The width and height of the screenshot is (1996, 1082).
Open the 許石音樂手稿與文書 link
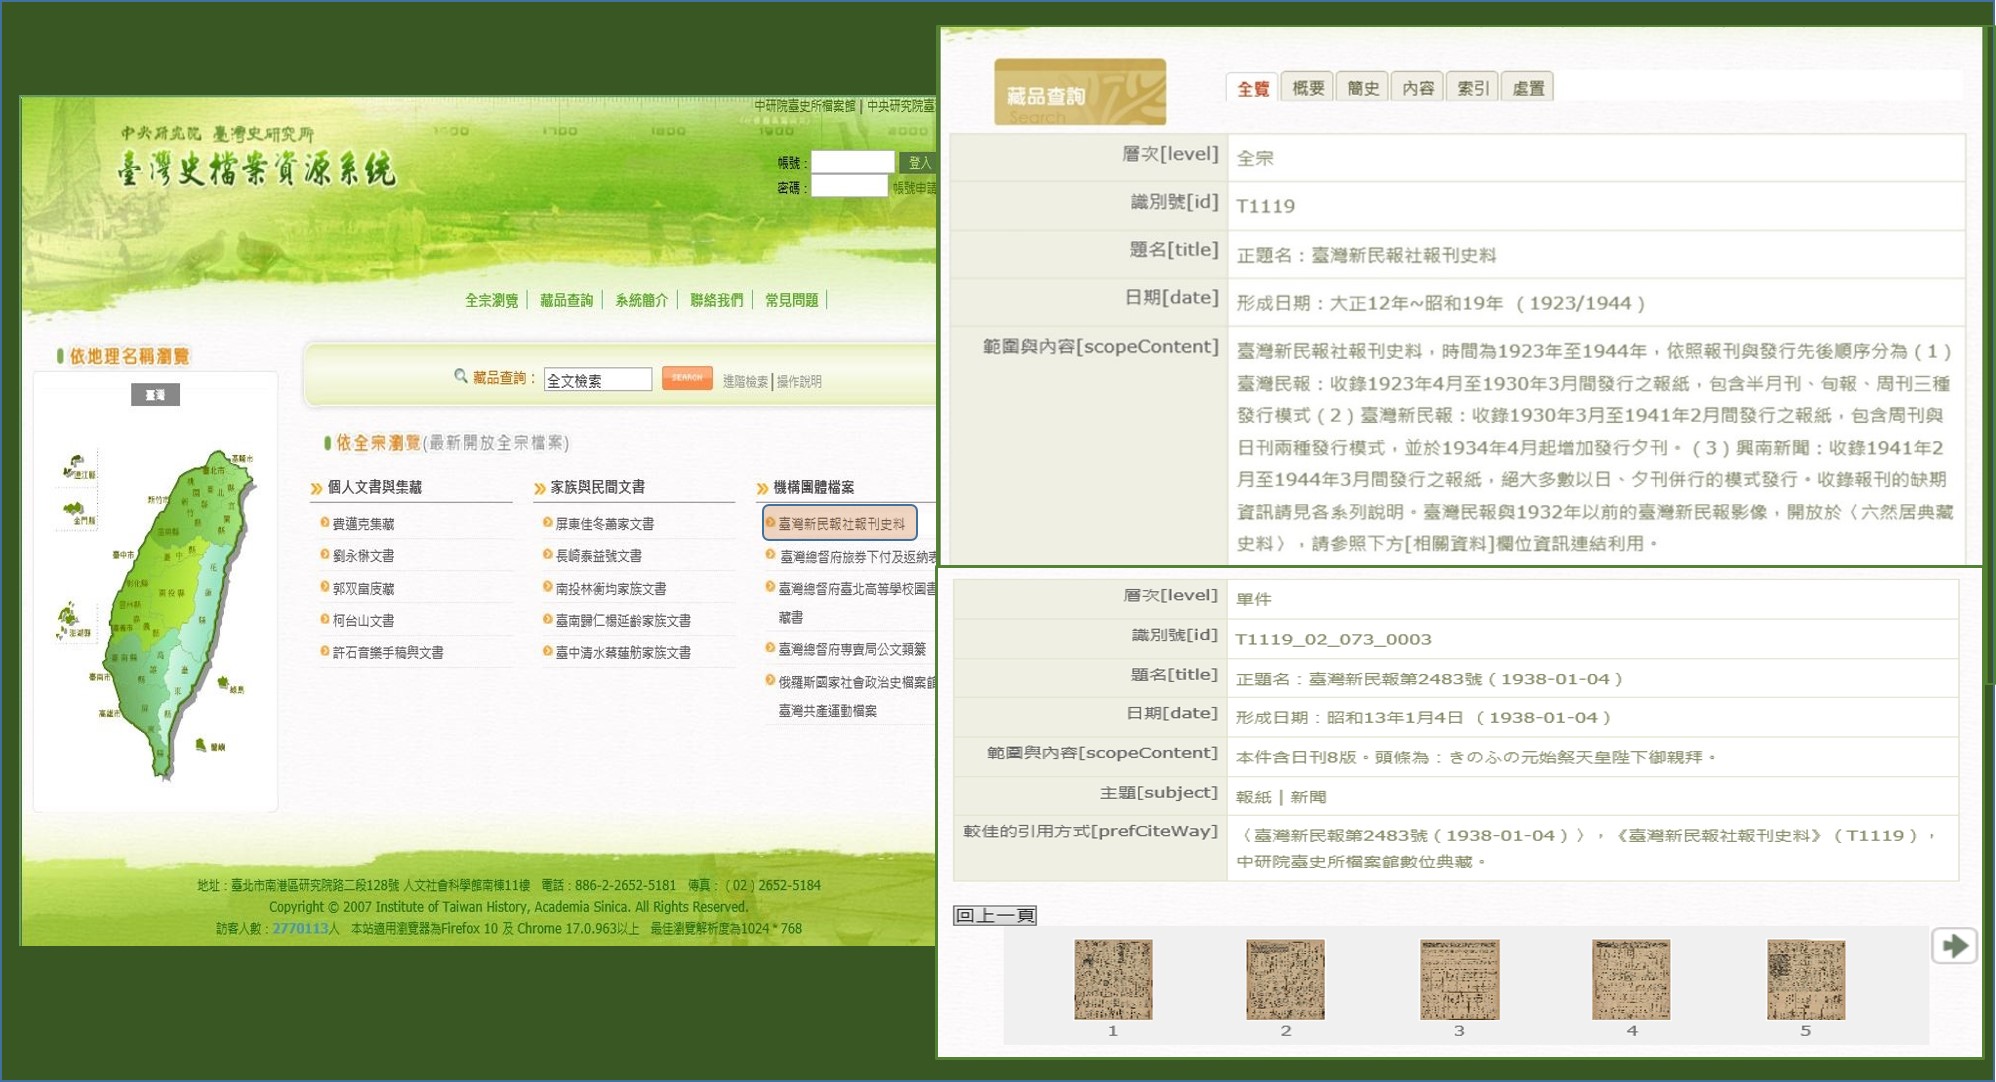388,653
